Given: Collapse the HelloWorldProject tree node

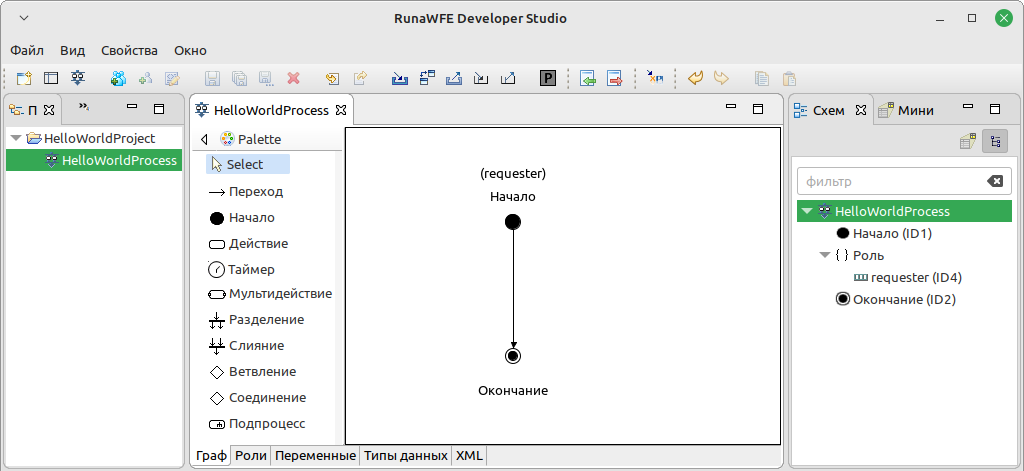Looking at the screenshot, I should coord(16,138).
